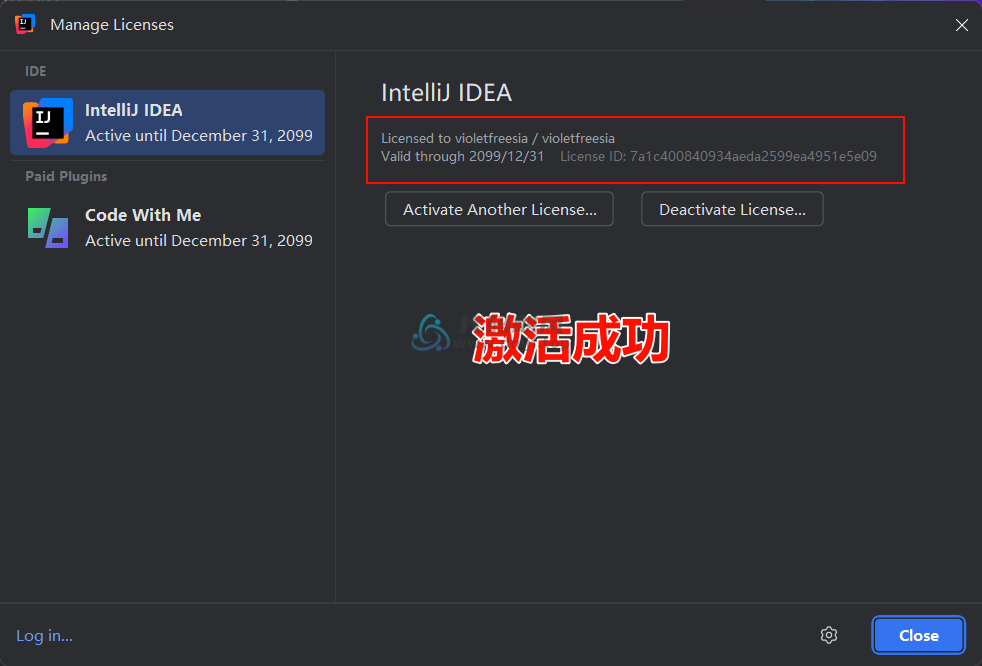Click the 'Licensed to violetfreesia' text
Screen dimensions: 982x666
point(498,138)
